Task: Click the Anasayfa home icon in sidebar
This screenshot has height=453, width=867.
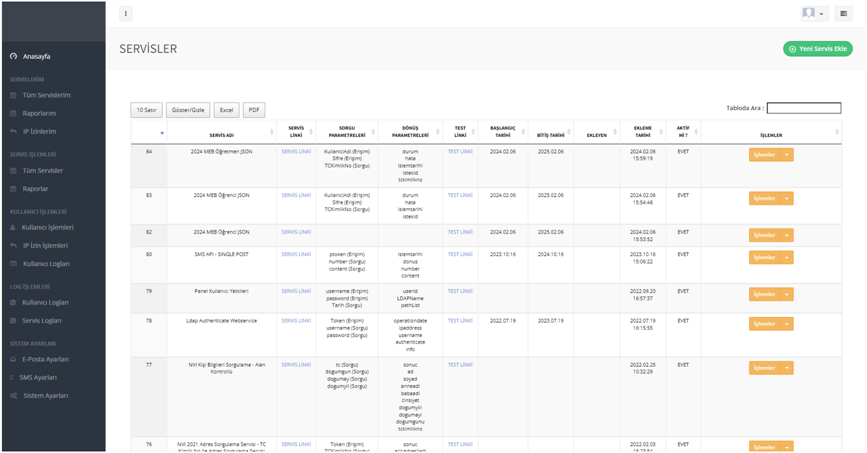Action: (x=13, y=57)
